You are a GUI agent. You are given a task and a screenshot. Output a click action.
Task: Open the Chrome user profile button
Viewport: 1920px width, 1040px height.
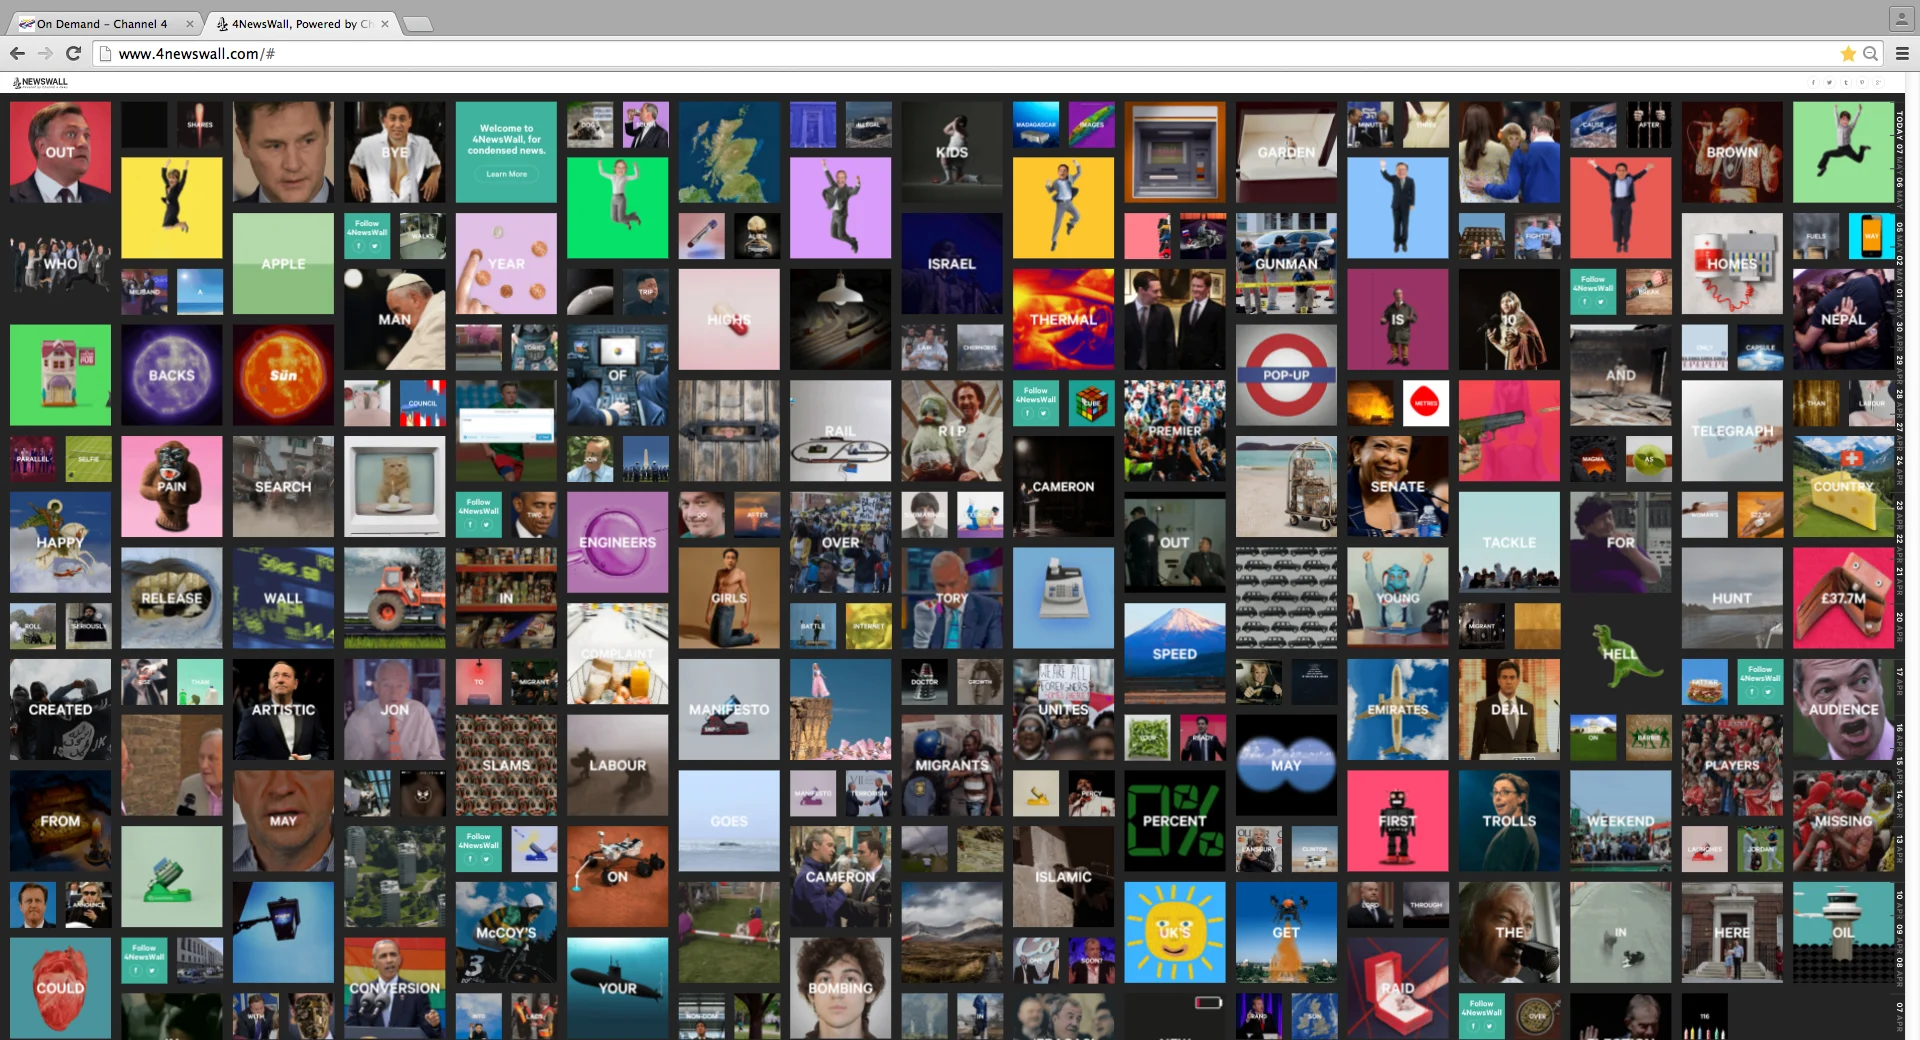coord(1901,18)
